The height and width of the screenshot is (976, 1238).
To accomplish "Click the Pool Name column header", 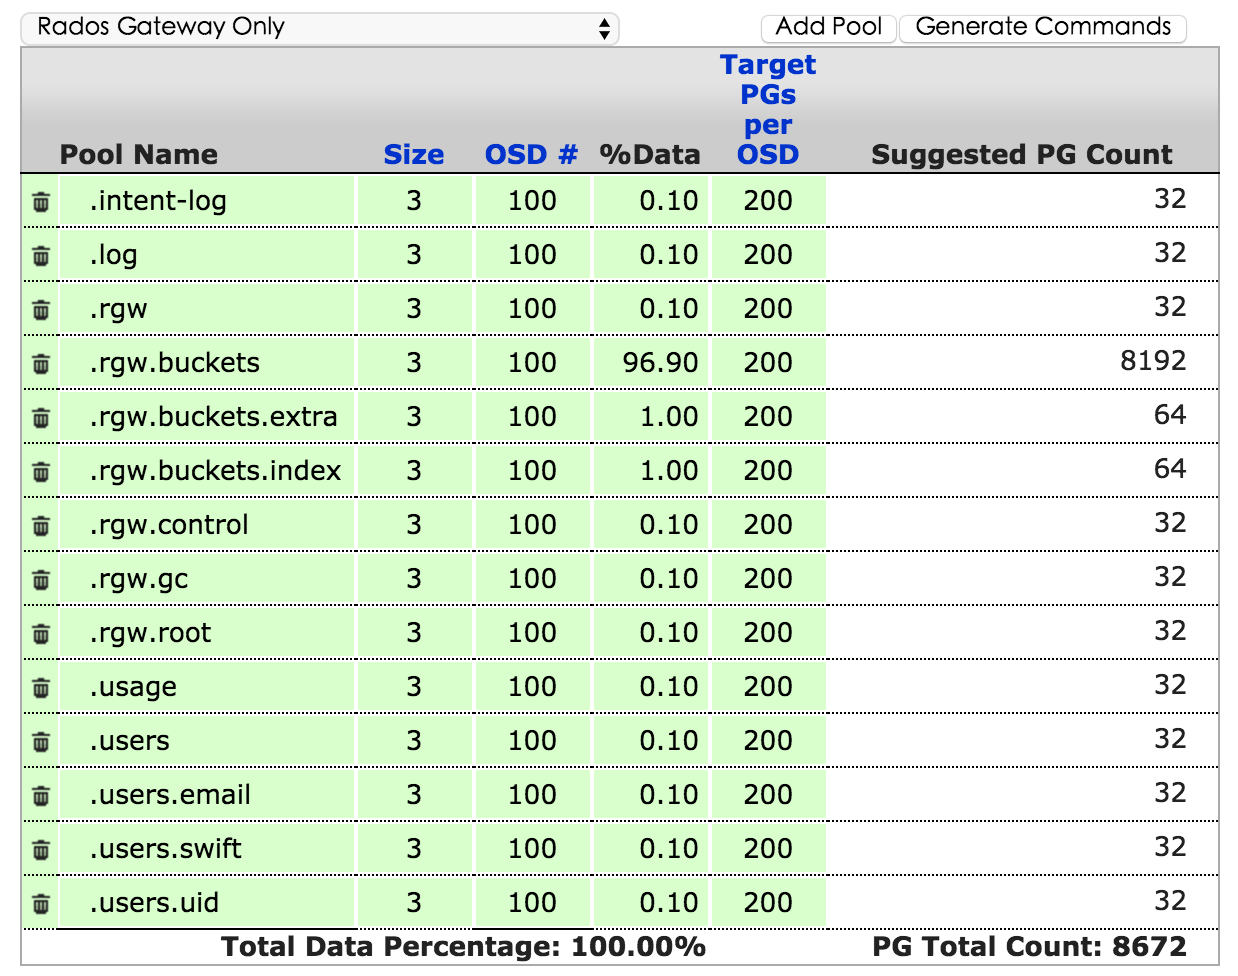I will point(139,155).
